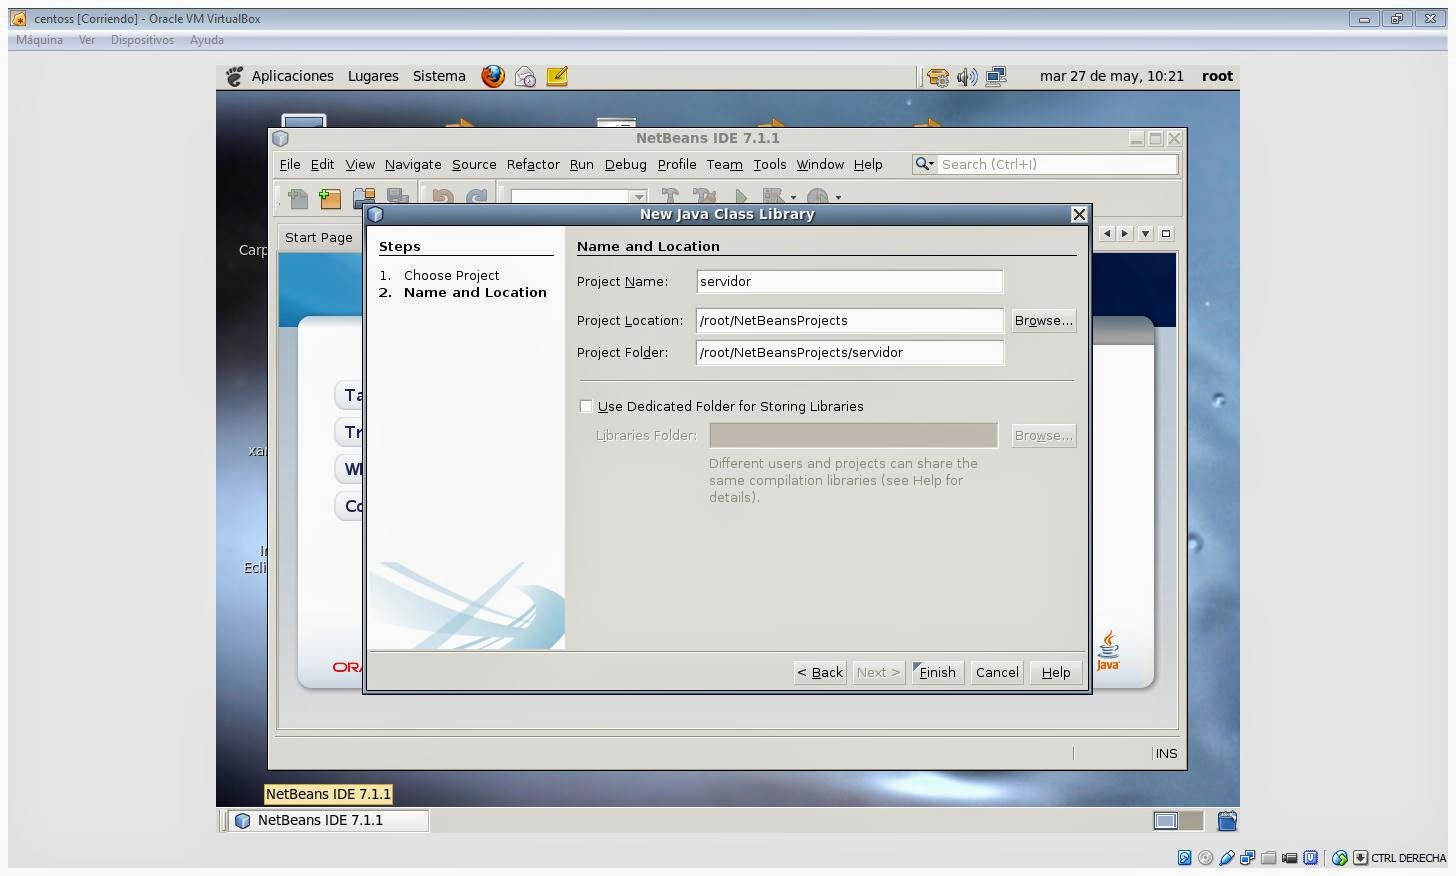
Task: Open the Debug Project dropdown arrow
Action: click(x=793, y=198)
